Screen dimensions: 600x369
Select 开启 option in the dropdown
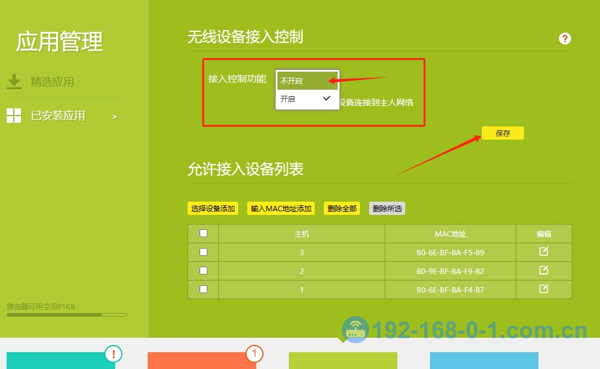tap(307, 99)
